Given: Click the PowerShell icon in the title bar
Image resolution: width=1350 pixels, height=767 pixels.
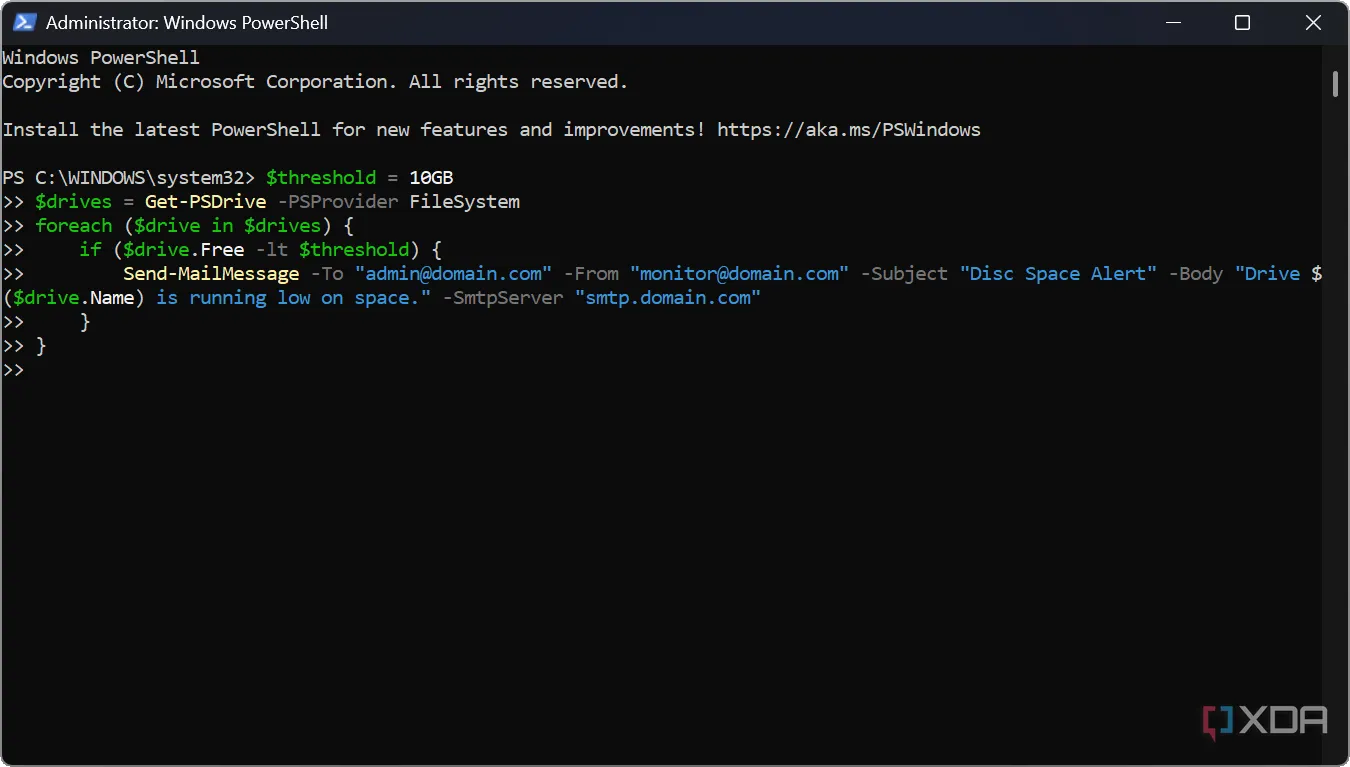Looking at the screenshot, I should click(x=25, y=22).
